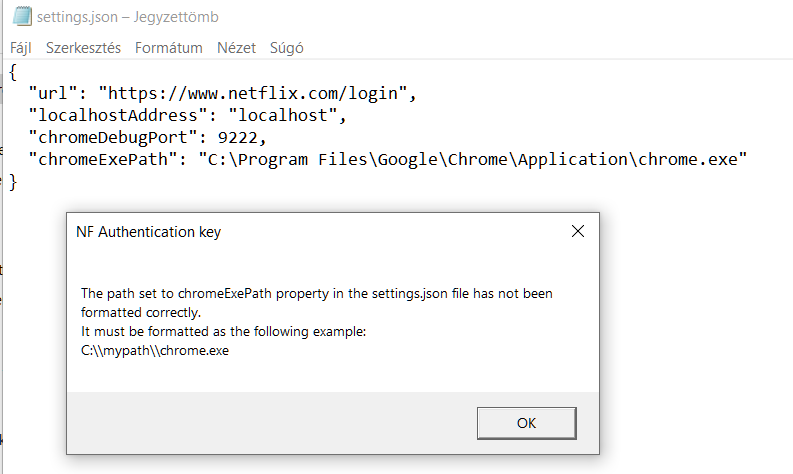793x474 pixels.
Task: Open the Szerkesztés menu
Action: (83, 48)
